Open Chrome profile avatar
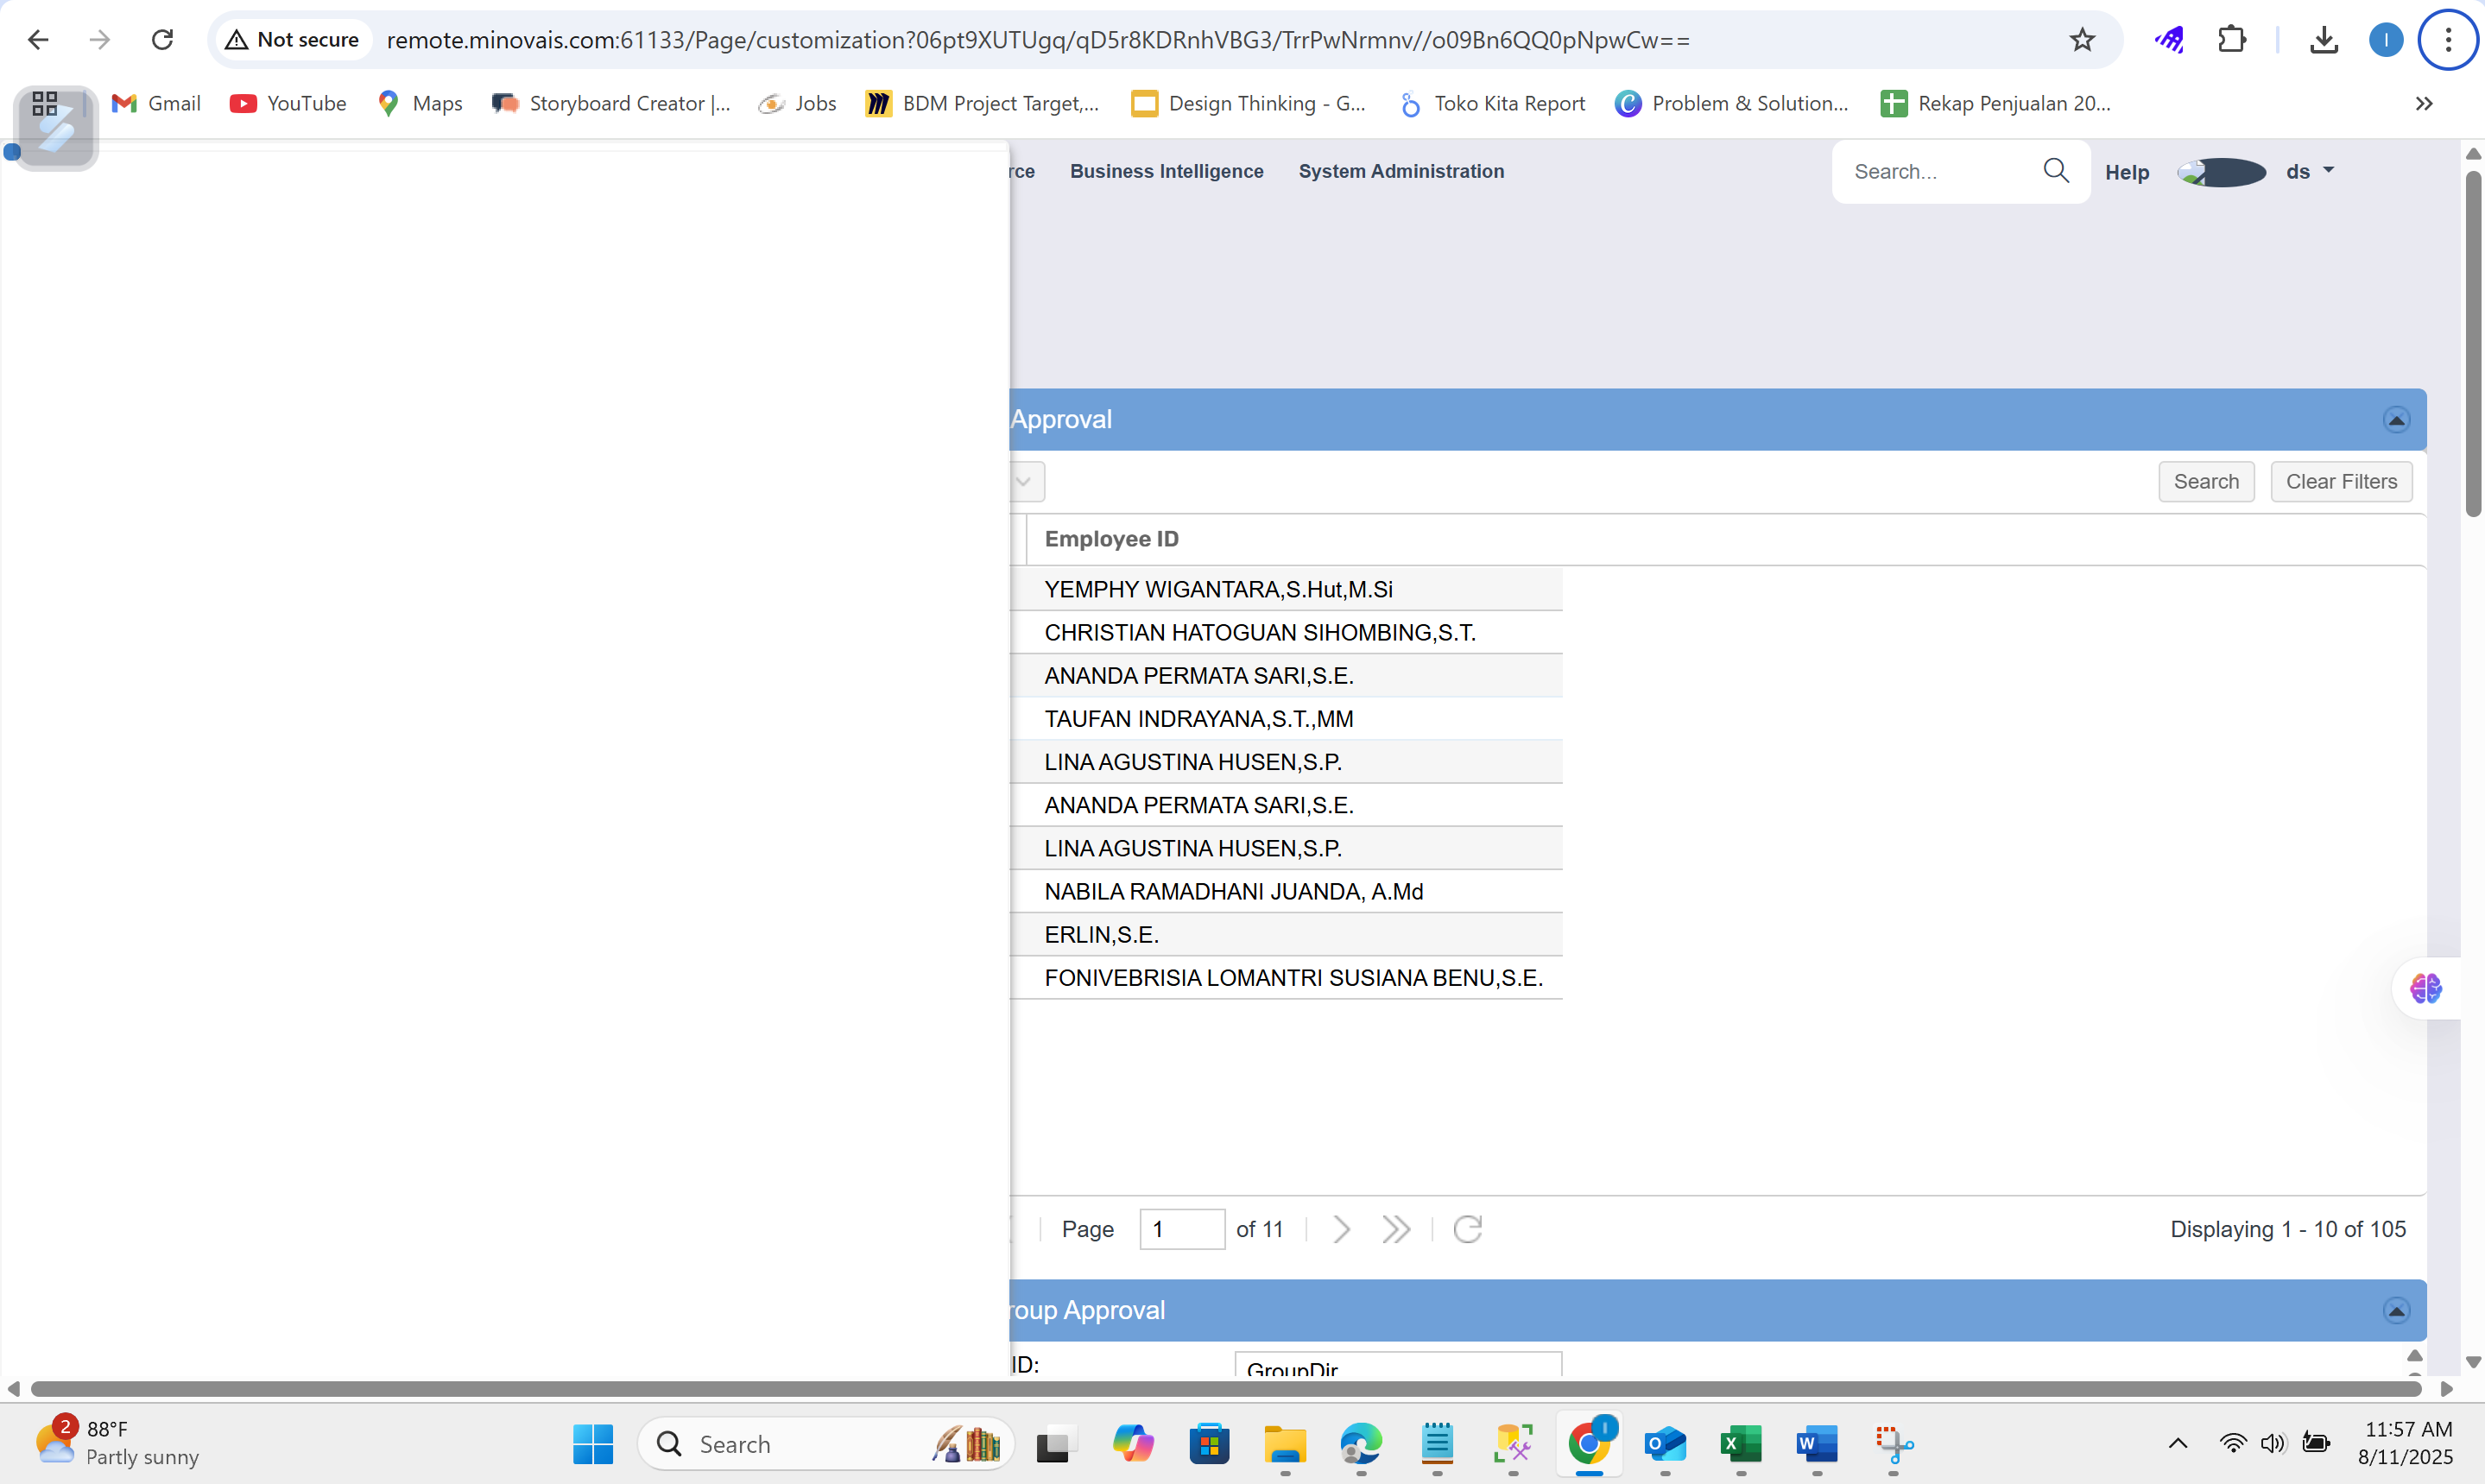The image size is (2485, 1484). pyautogui.click(x=2386, y=40)
